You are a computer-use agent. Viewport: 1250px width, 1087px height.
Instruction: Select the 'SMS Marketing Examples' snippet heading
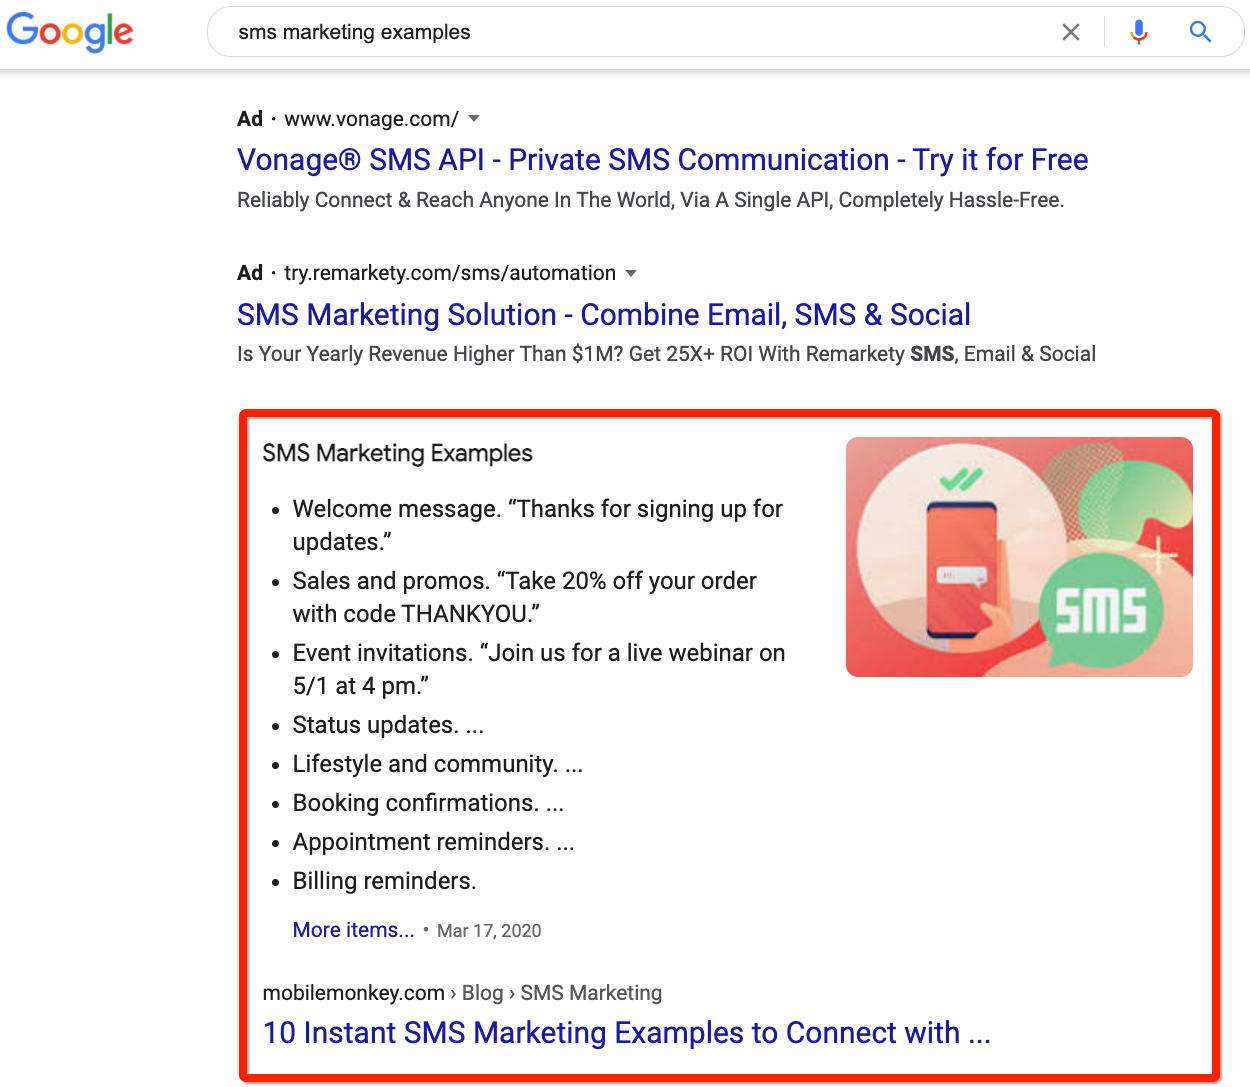click(x=397, y=453)
